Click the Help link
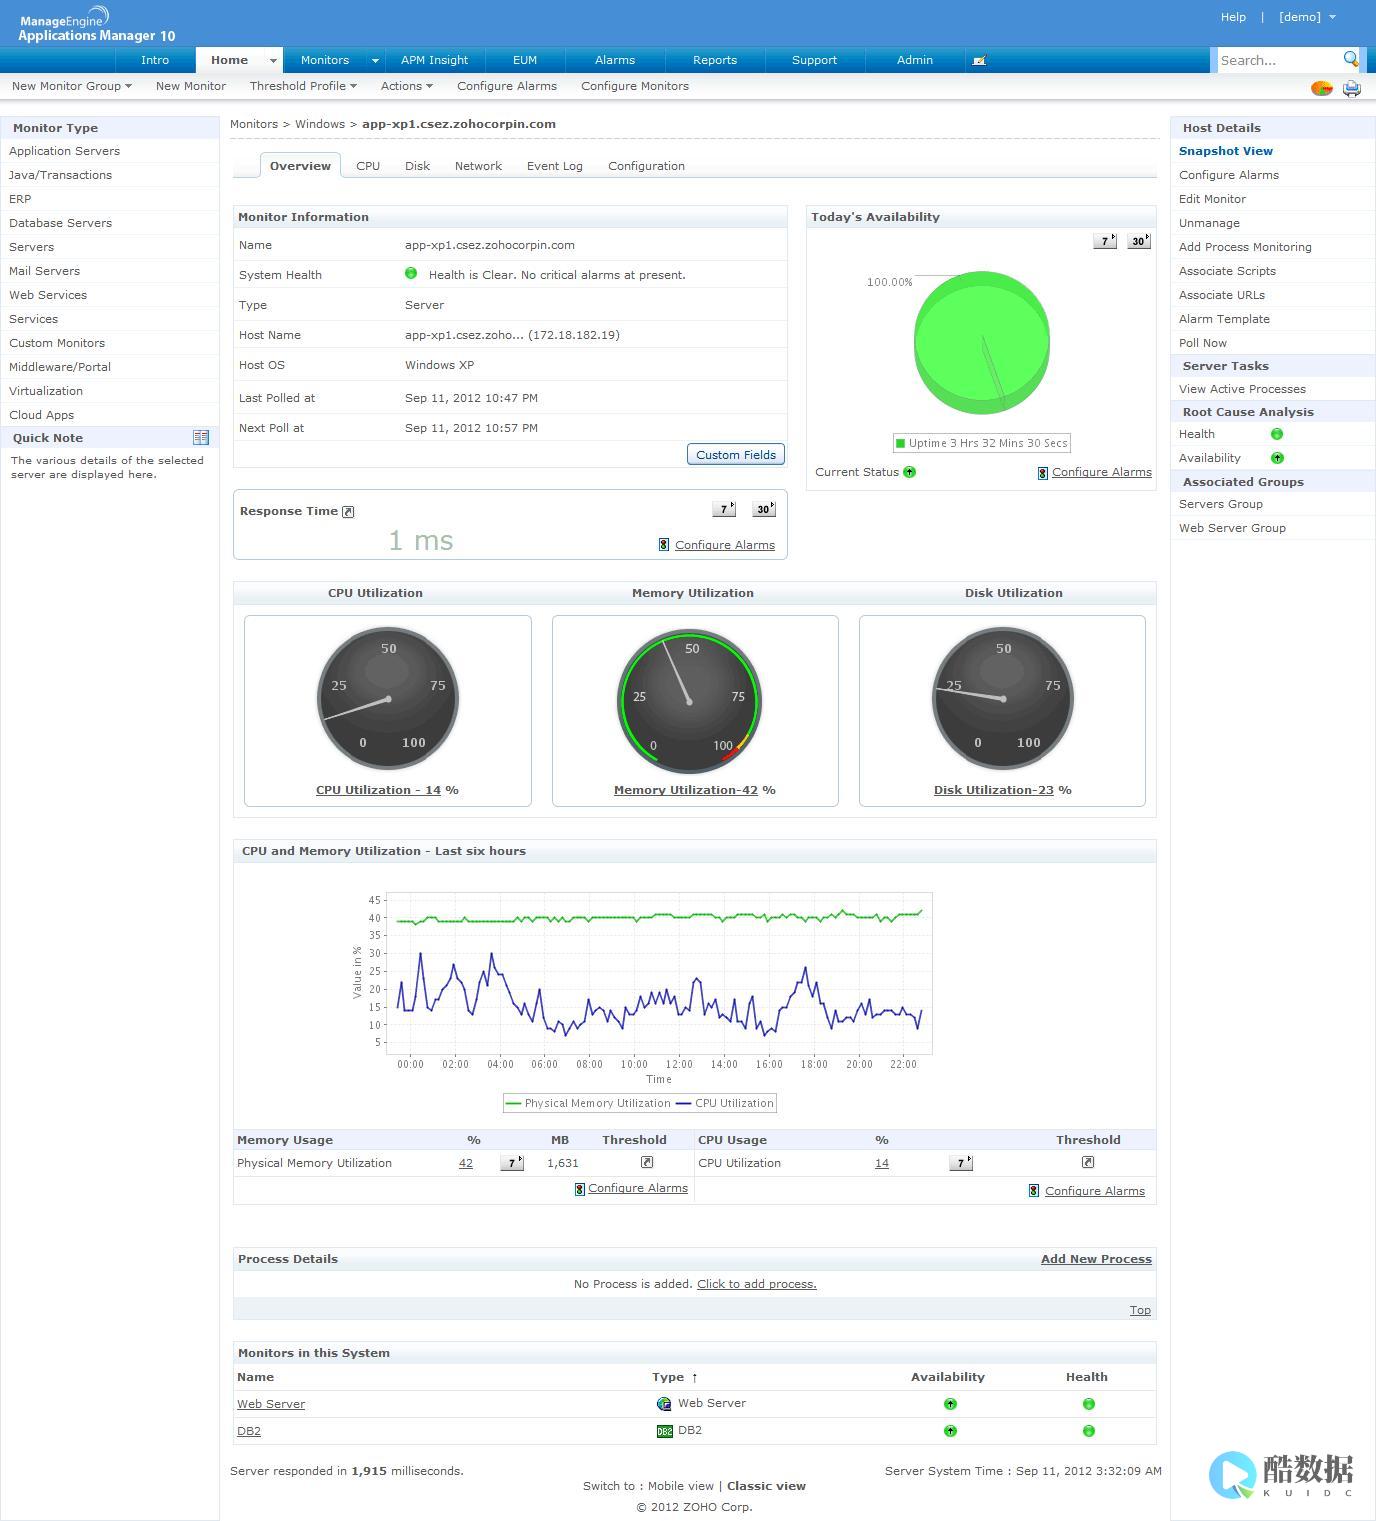1376x1521 pixels. coord(1233,17)
